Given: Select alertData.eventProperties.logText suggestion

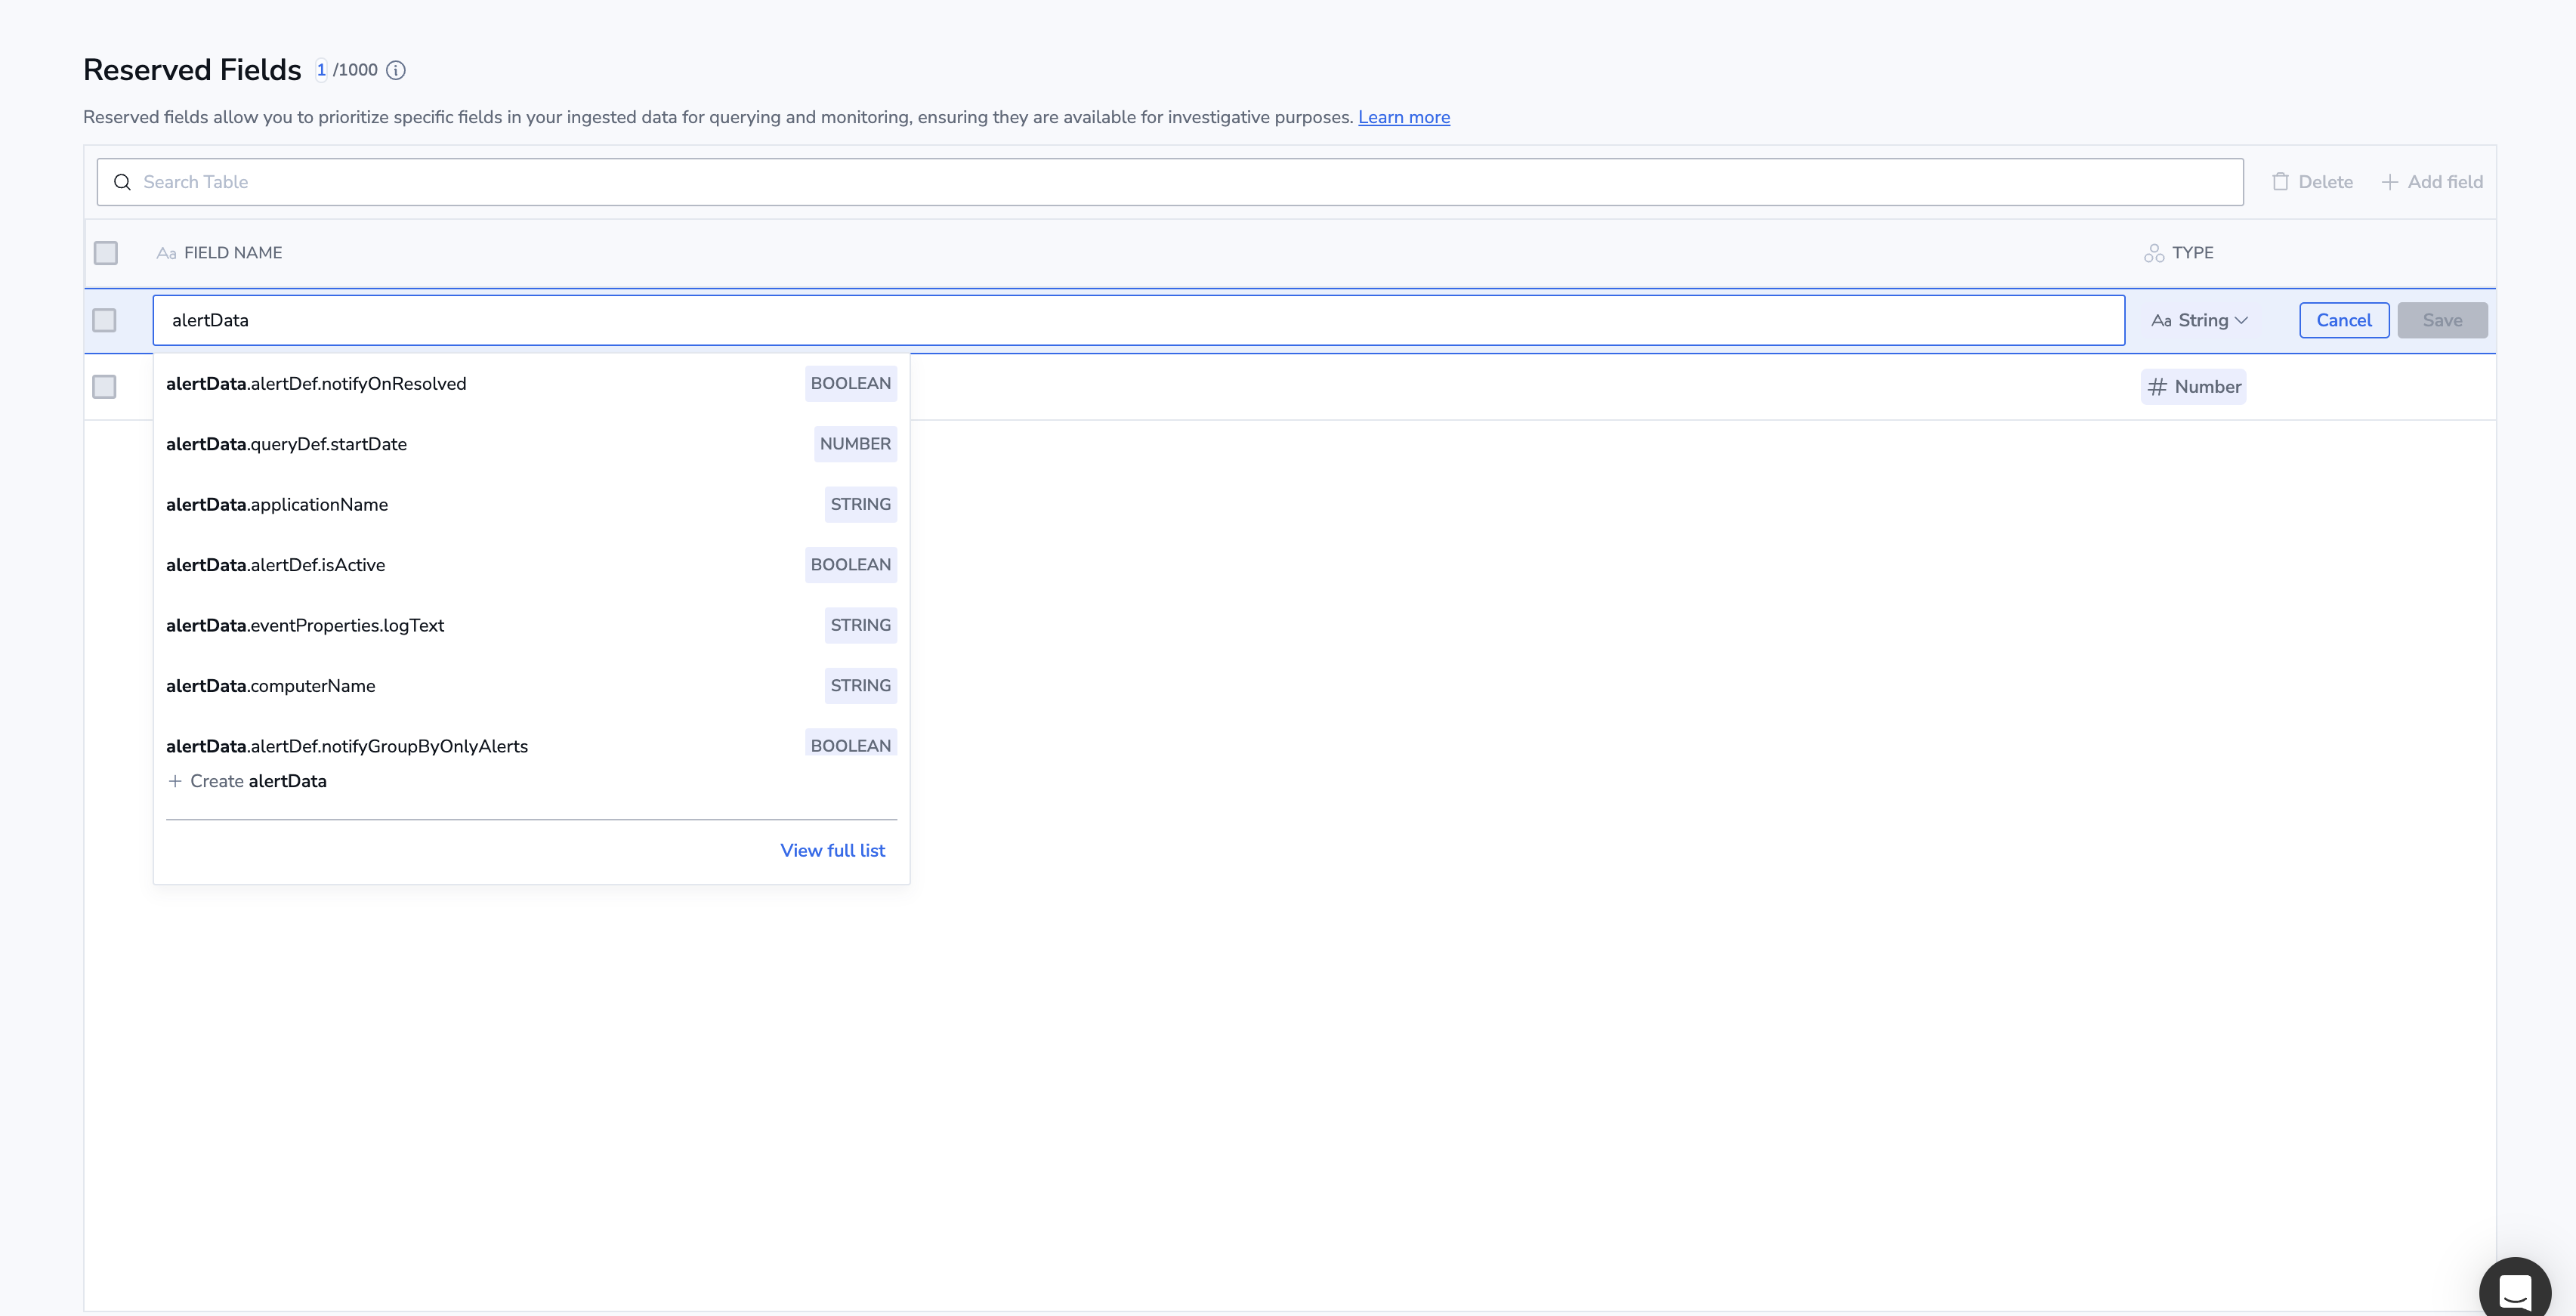Looking at the screenshot, I should pos(531,626).
